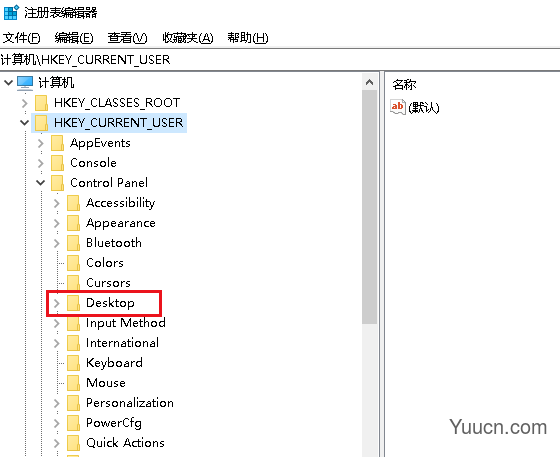Open the 收藏夹(A) menu
The width and height of the screenshot is (560, 457).
tap(188, 37)
